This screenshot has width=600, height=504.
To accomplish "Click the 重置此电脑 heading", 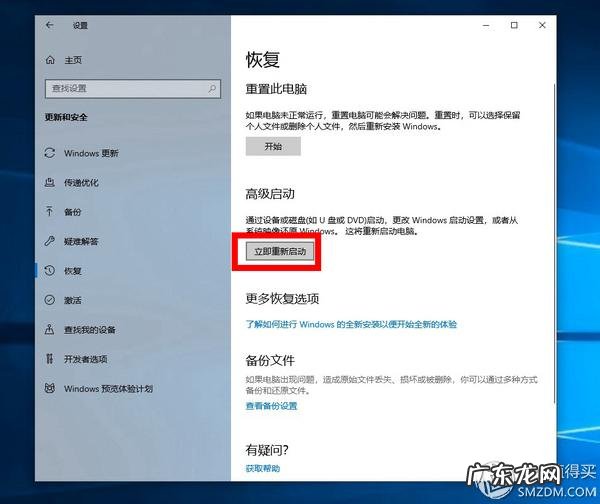I will (x=276, y=89).
